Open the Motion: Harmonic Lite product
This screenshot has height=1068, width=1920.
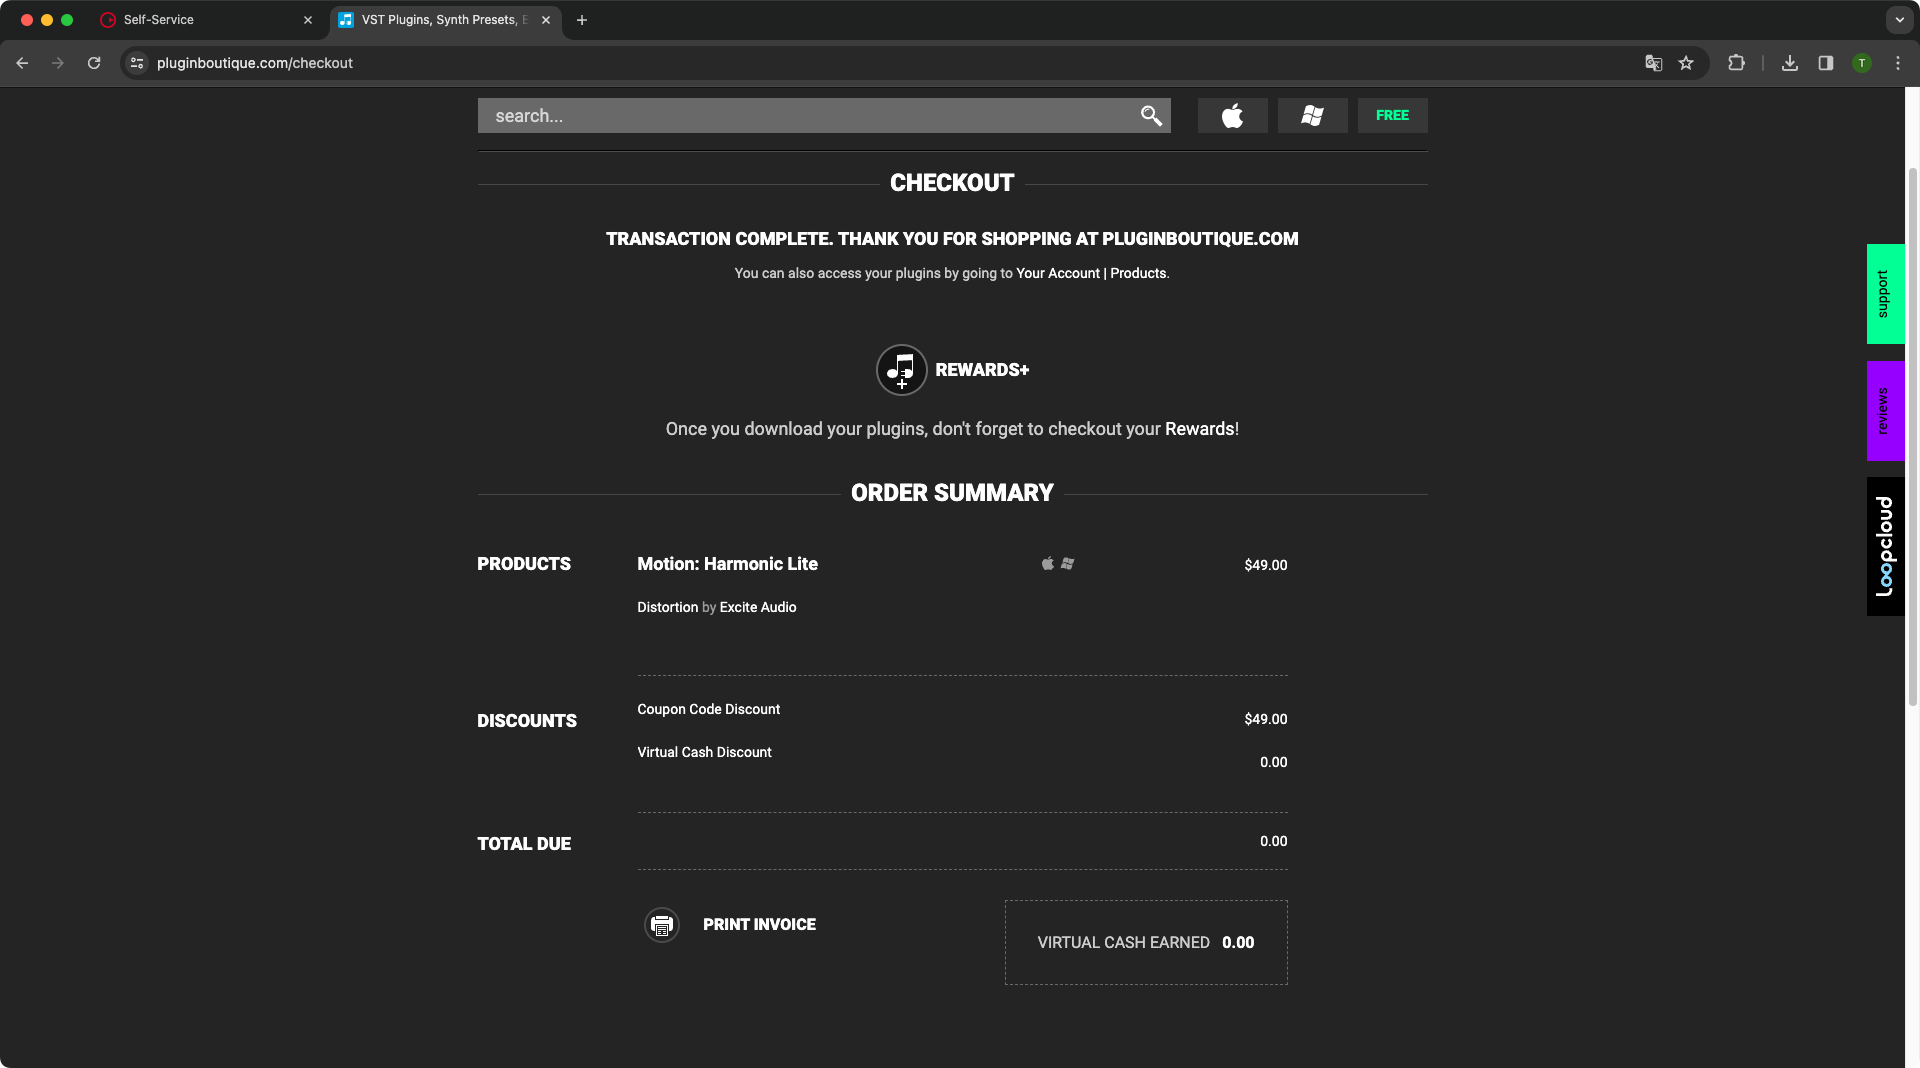(727, 564)
